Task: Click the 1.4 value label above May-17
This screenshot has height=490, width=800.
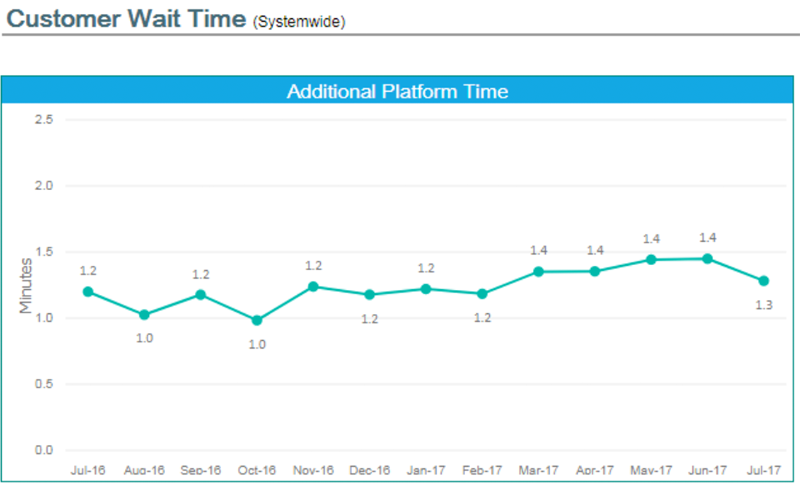Action: tap(652, 239)
